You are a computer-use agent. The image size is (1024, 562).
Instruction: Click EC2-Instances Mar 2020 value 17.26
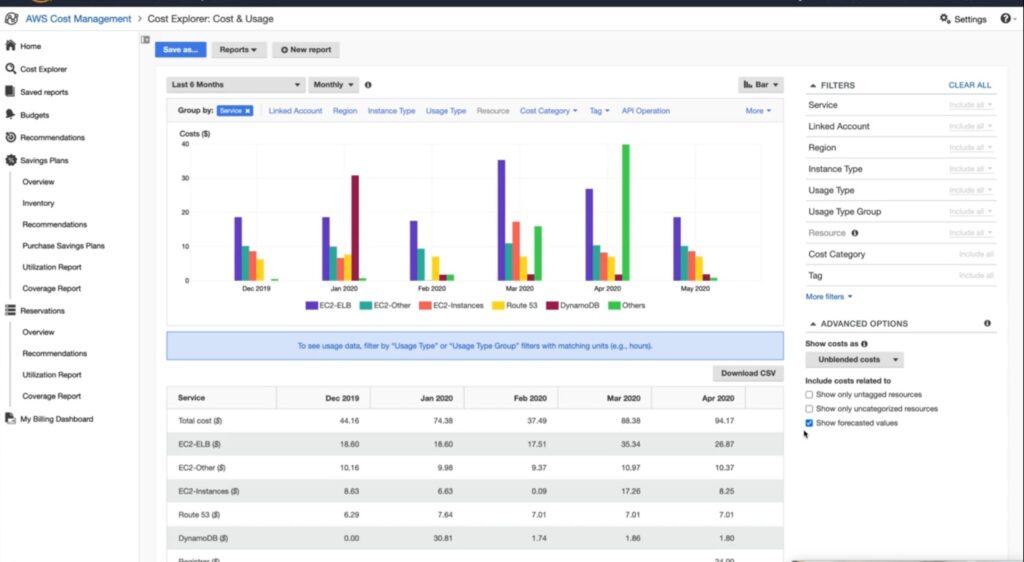pyautogui.click(x=630, y=492)
